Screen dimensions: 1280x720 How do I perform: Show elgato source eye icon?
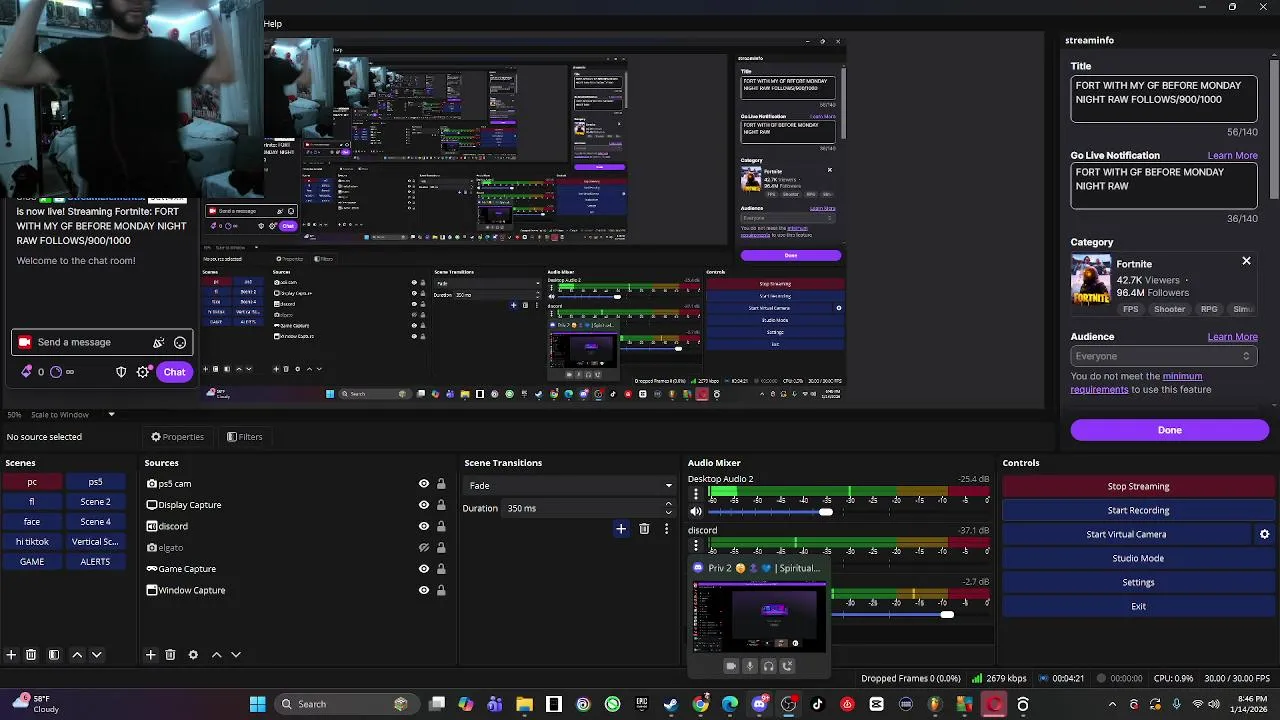[424, 548]
